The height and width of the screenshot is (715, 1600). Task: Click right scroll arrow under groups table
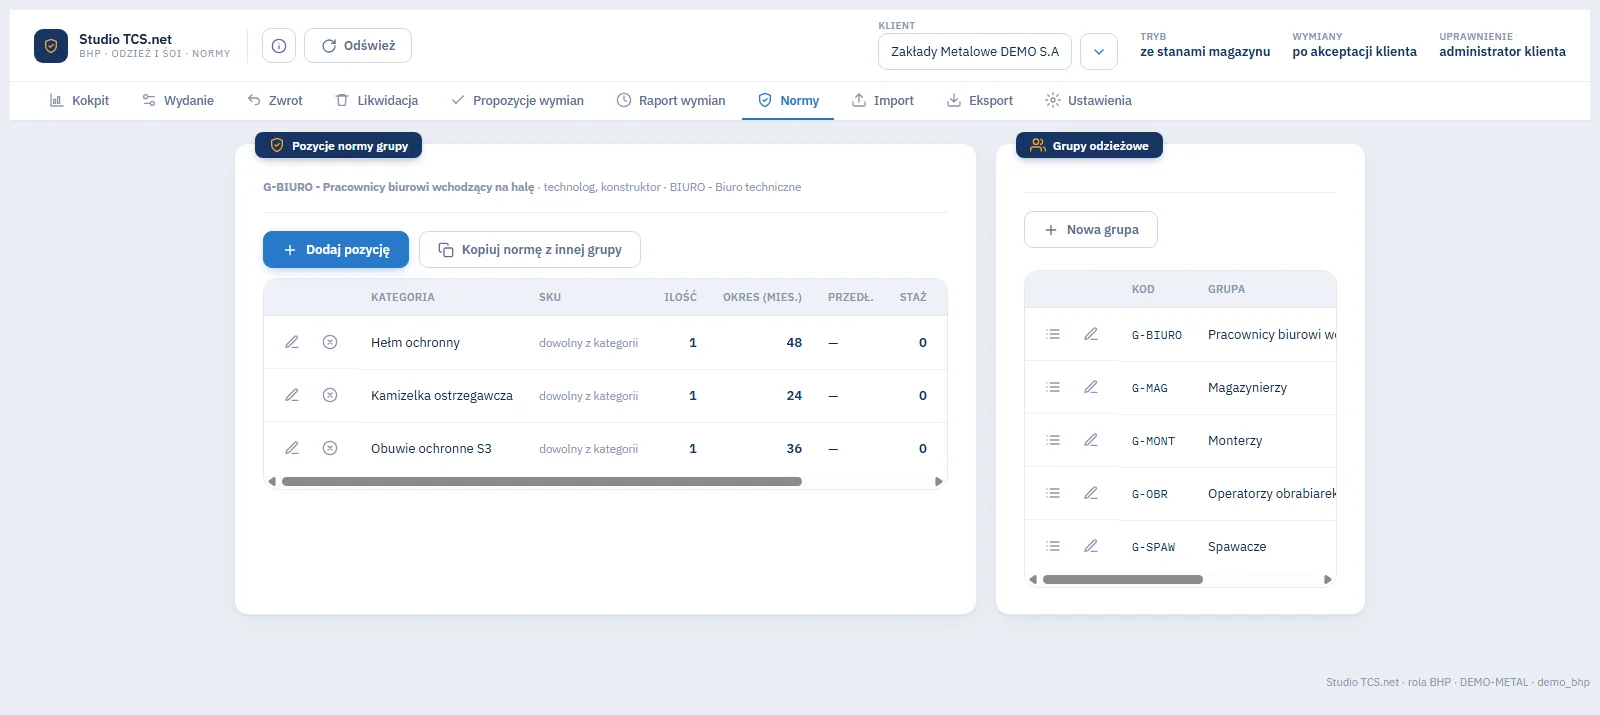(1328, 579)
